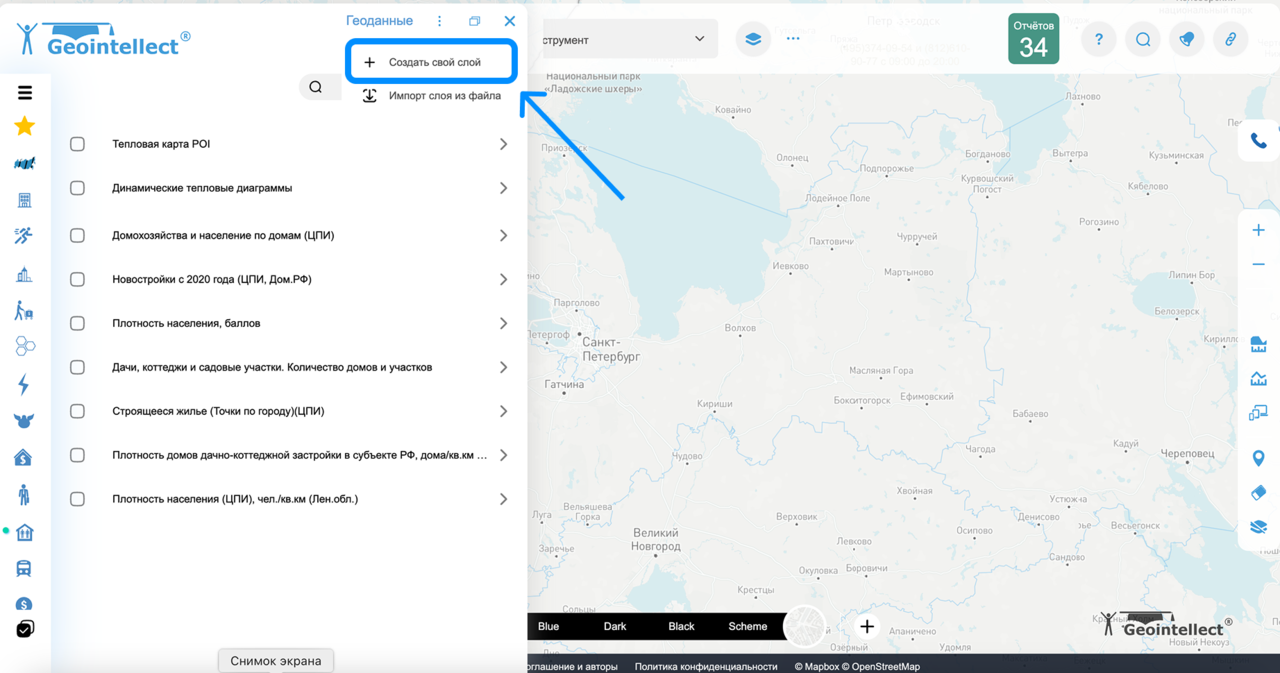The width and height of the screenshot is (1280, 673).
Task: Click the lightning bolt icon in left sidebar
Action: tap(24, 384)
